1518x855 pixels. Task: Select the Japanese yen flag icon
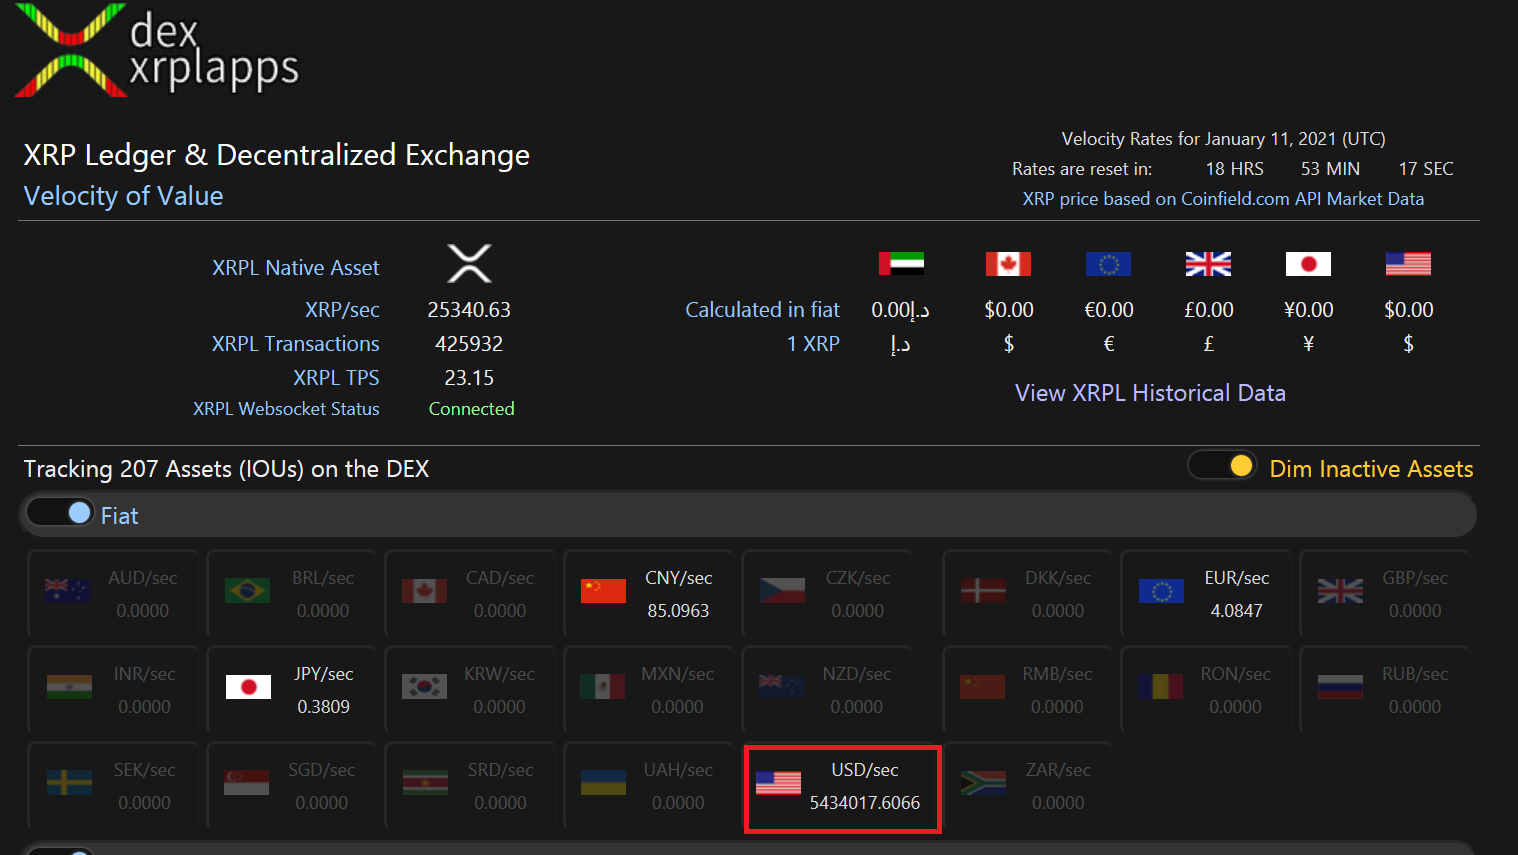1308,263
